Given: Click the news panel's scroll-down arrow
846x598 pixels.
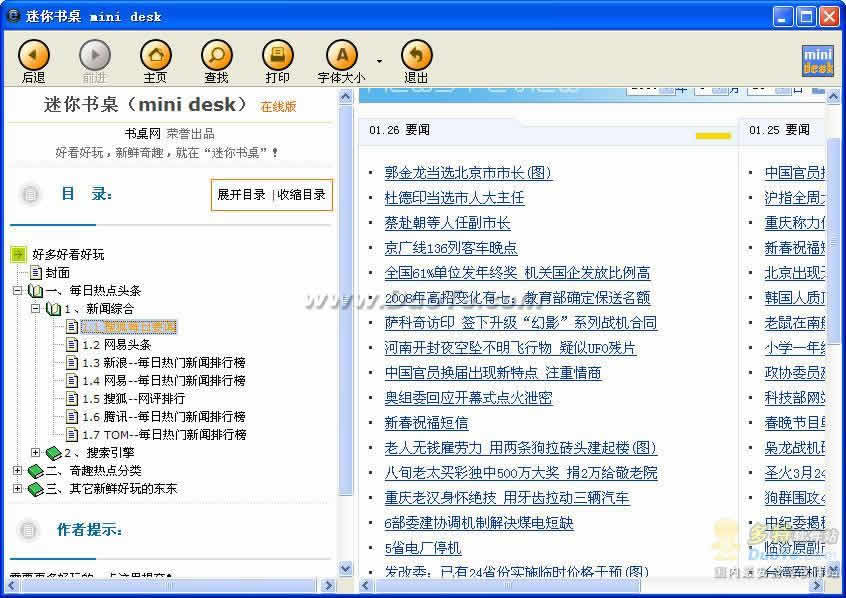Looking at the screenshot, I should (x=833, y=568).
